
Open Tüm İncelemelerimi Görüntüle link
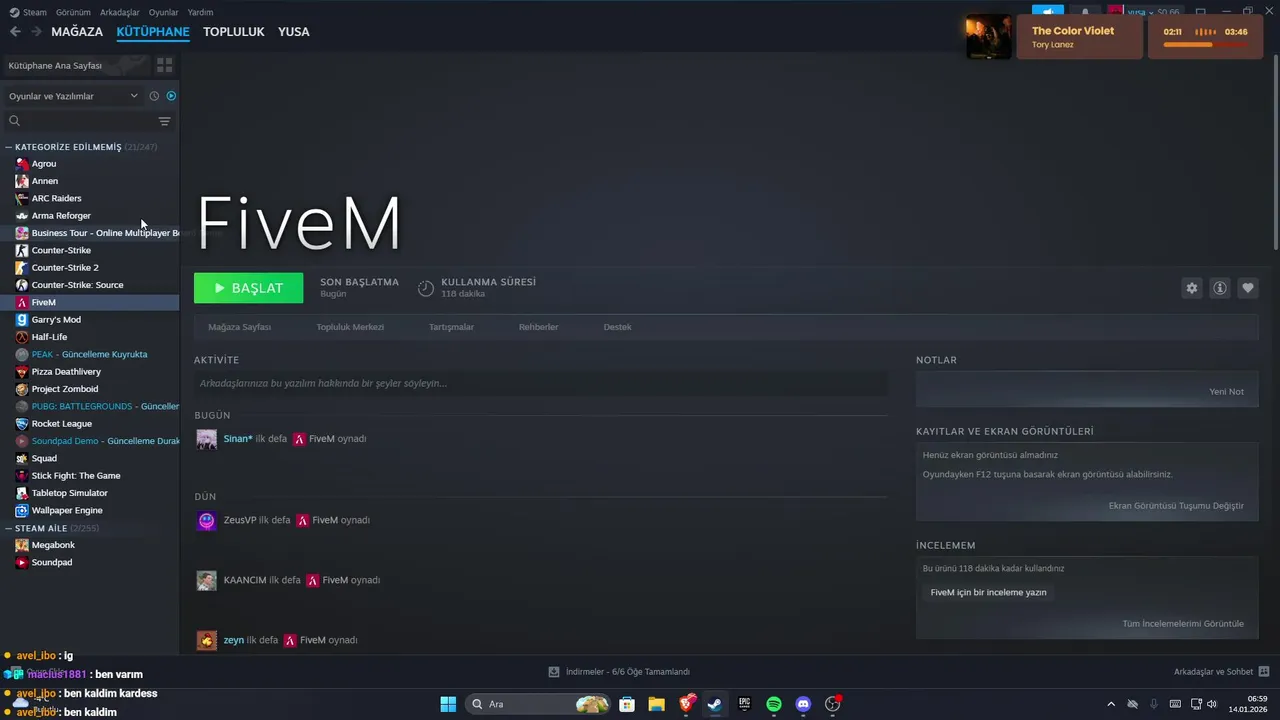tap(1183, 624)
